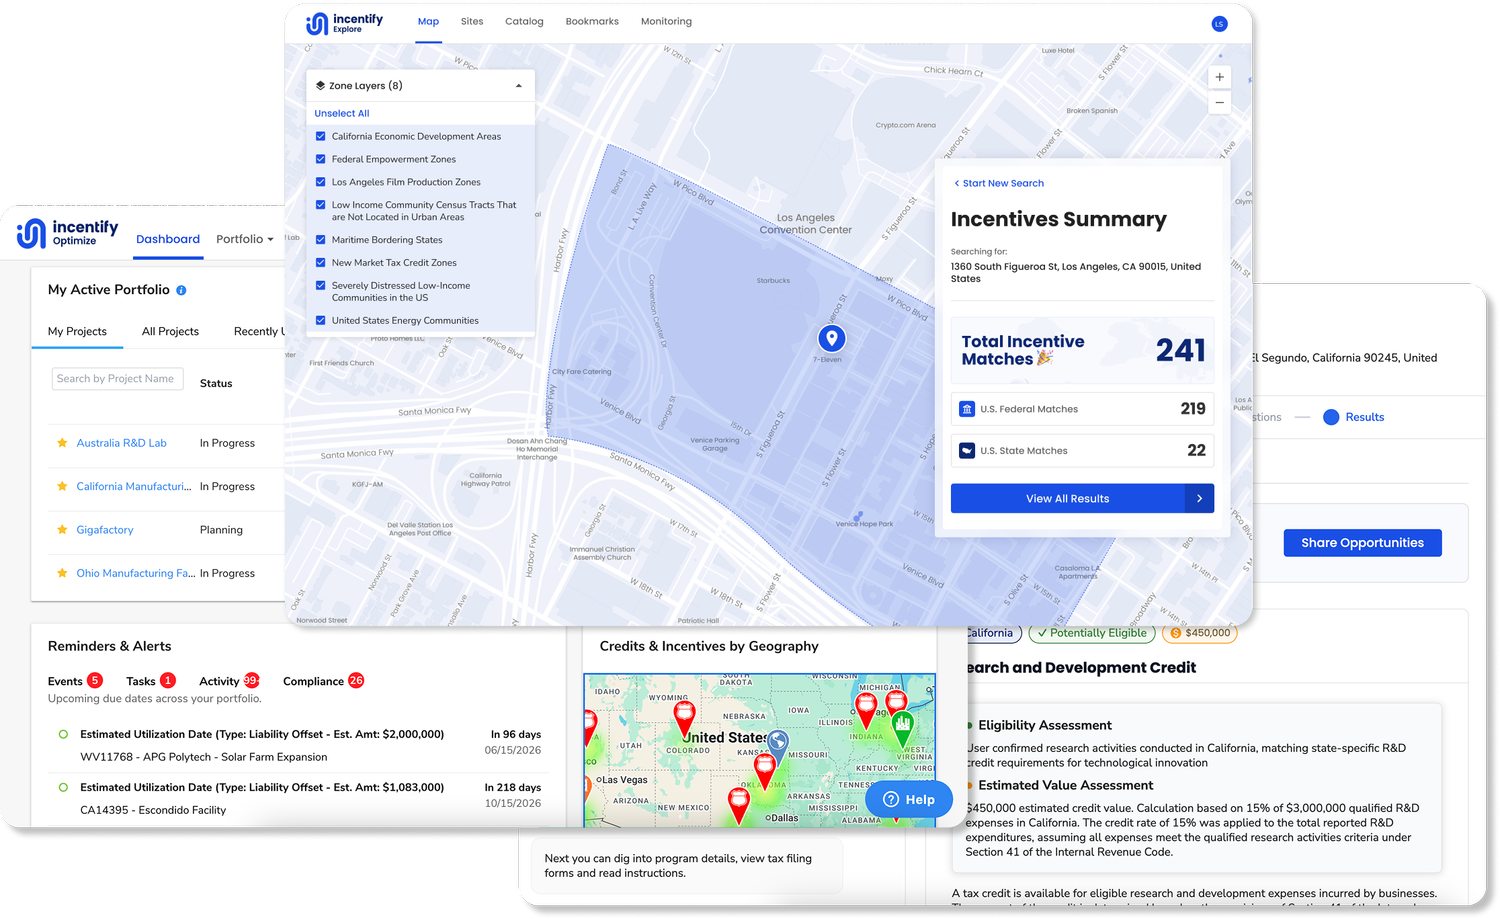The image size is (1500, 919).
Task: Click the Potentially Eligible tag
Action: 1092,633
